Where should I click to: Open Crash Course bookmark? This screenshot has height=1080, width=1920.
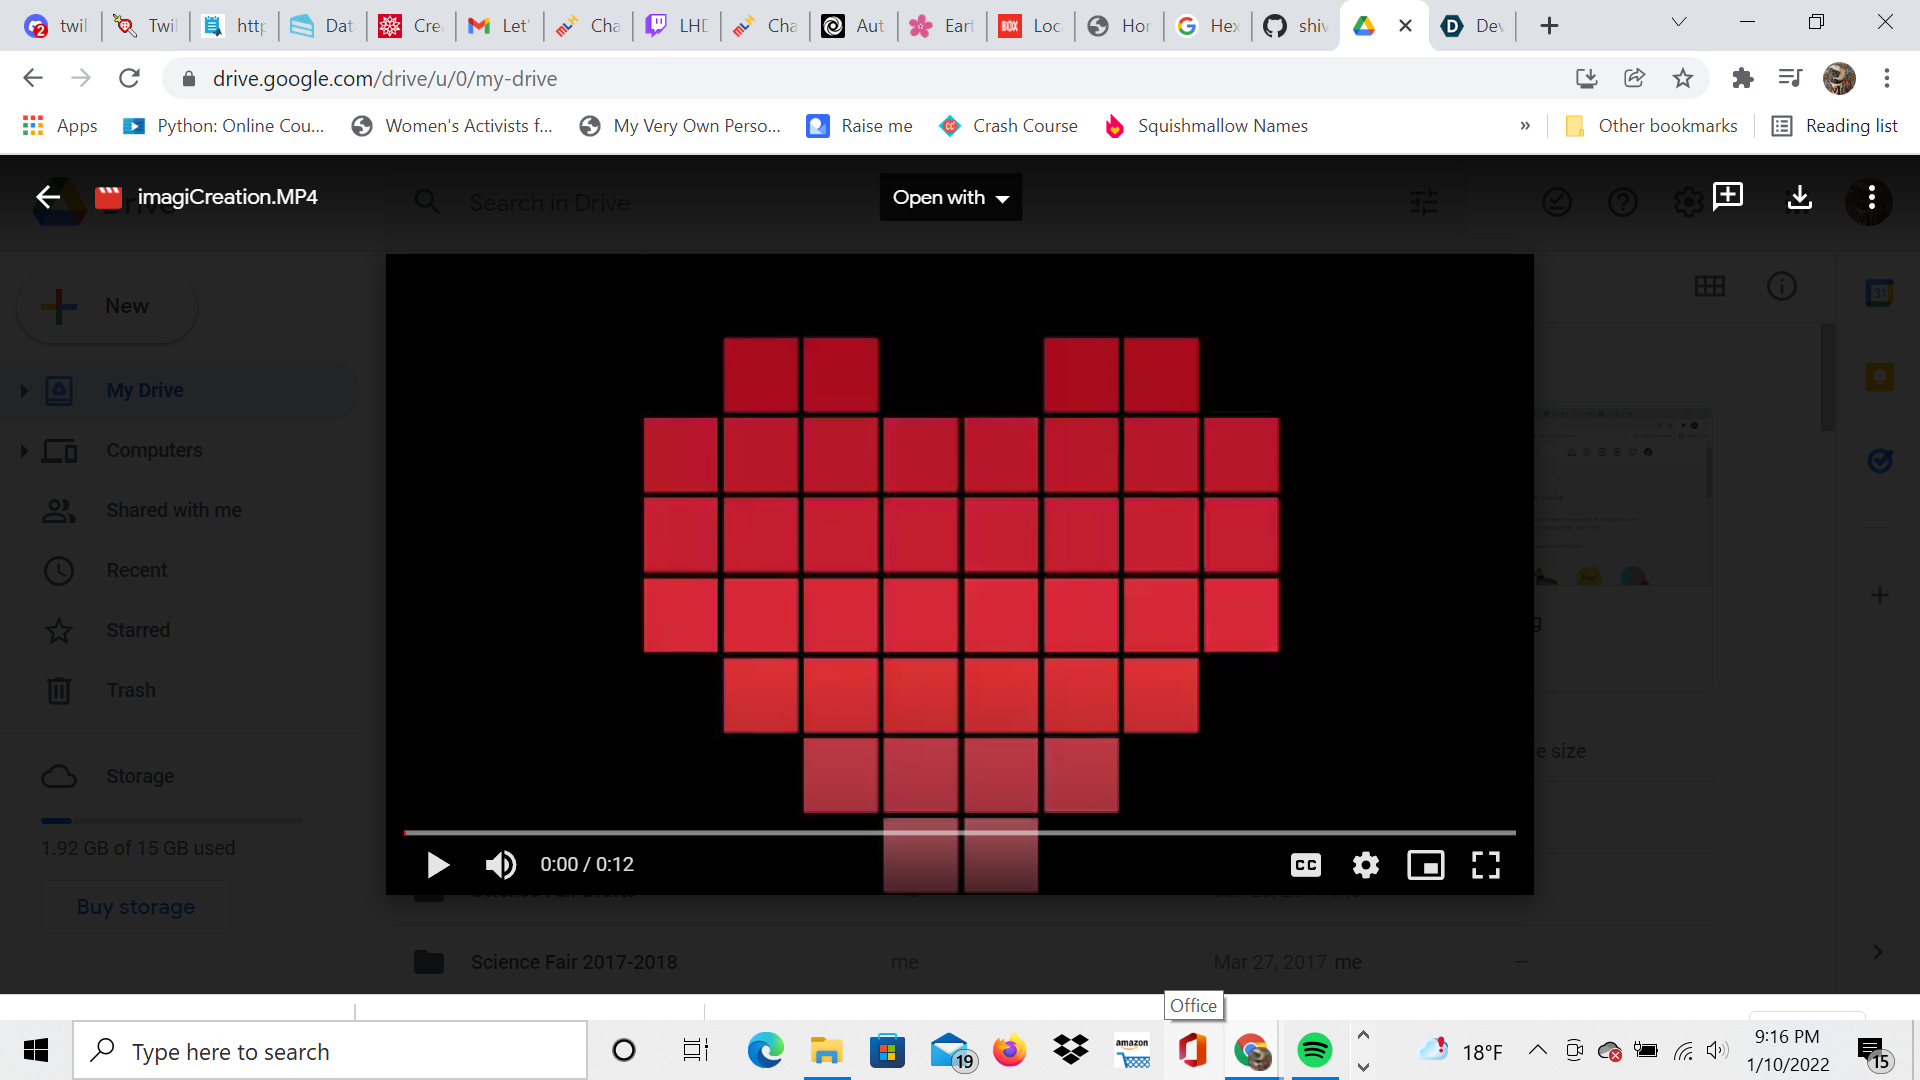[x=1008, y=126]
